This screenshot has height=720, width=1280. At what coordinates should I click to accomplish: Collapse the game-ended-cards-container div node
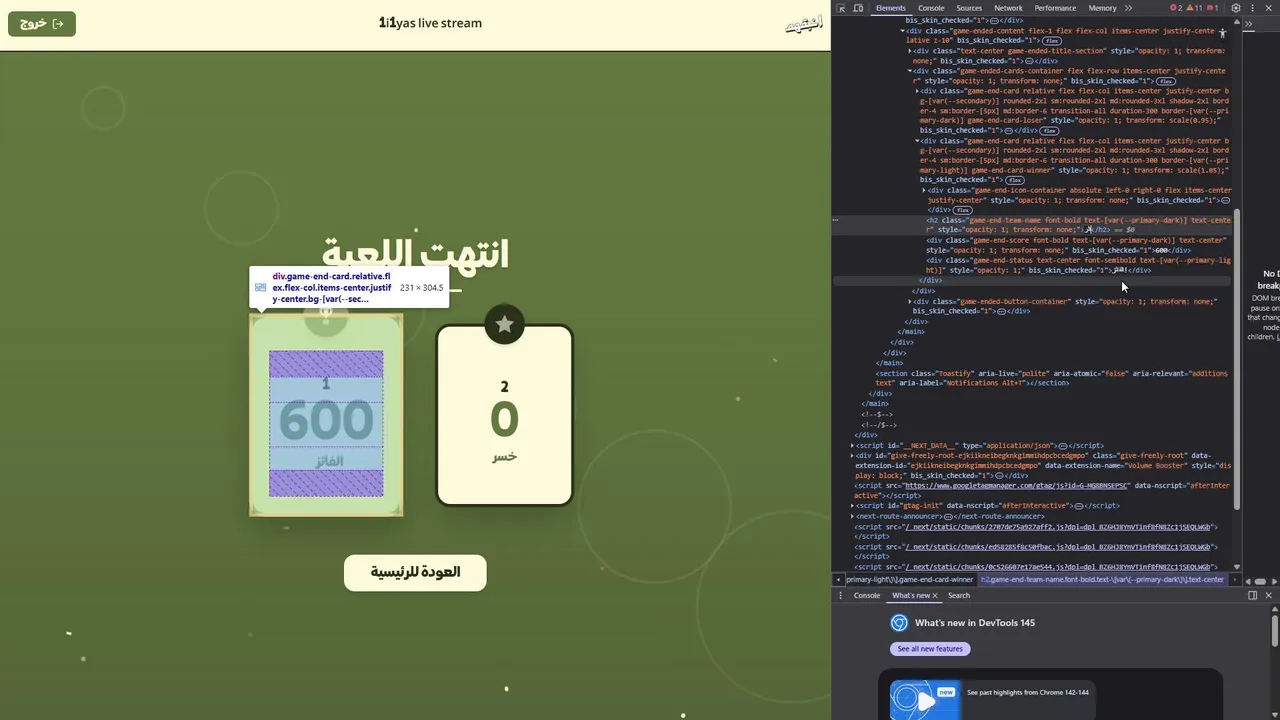(910, 71)
